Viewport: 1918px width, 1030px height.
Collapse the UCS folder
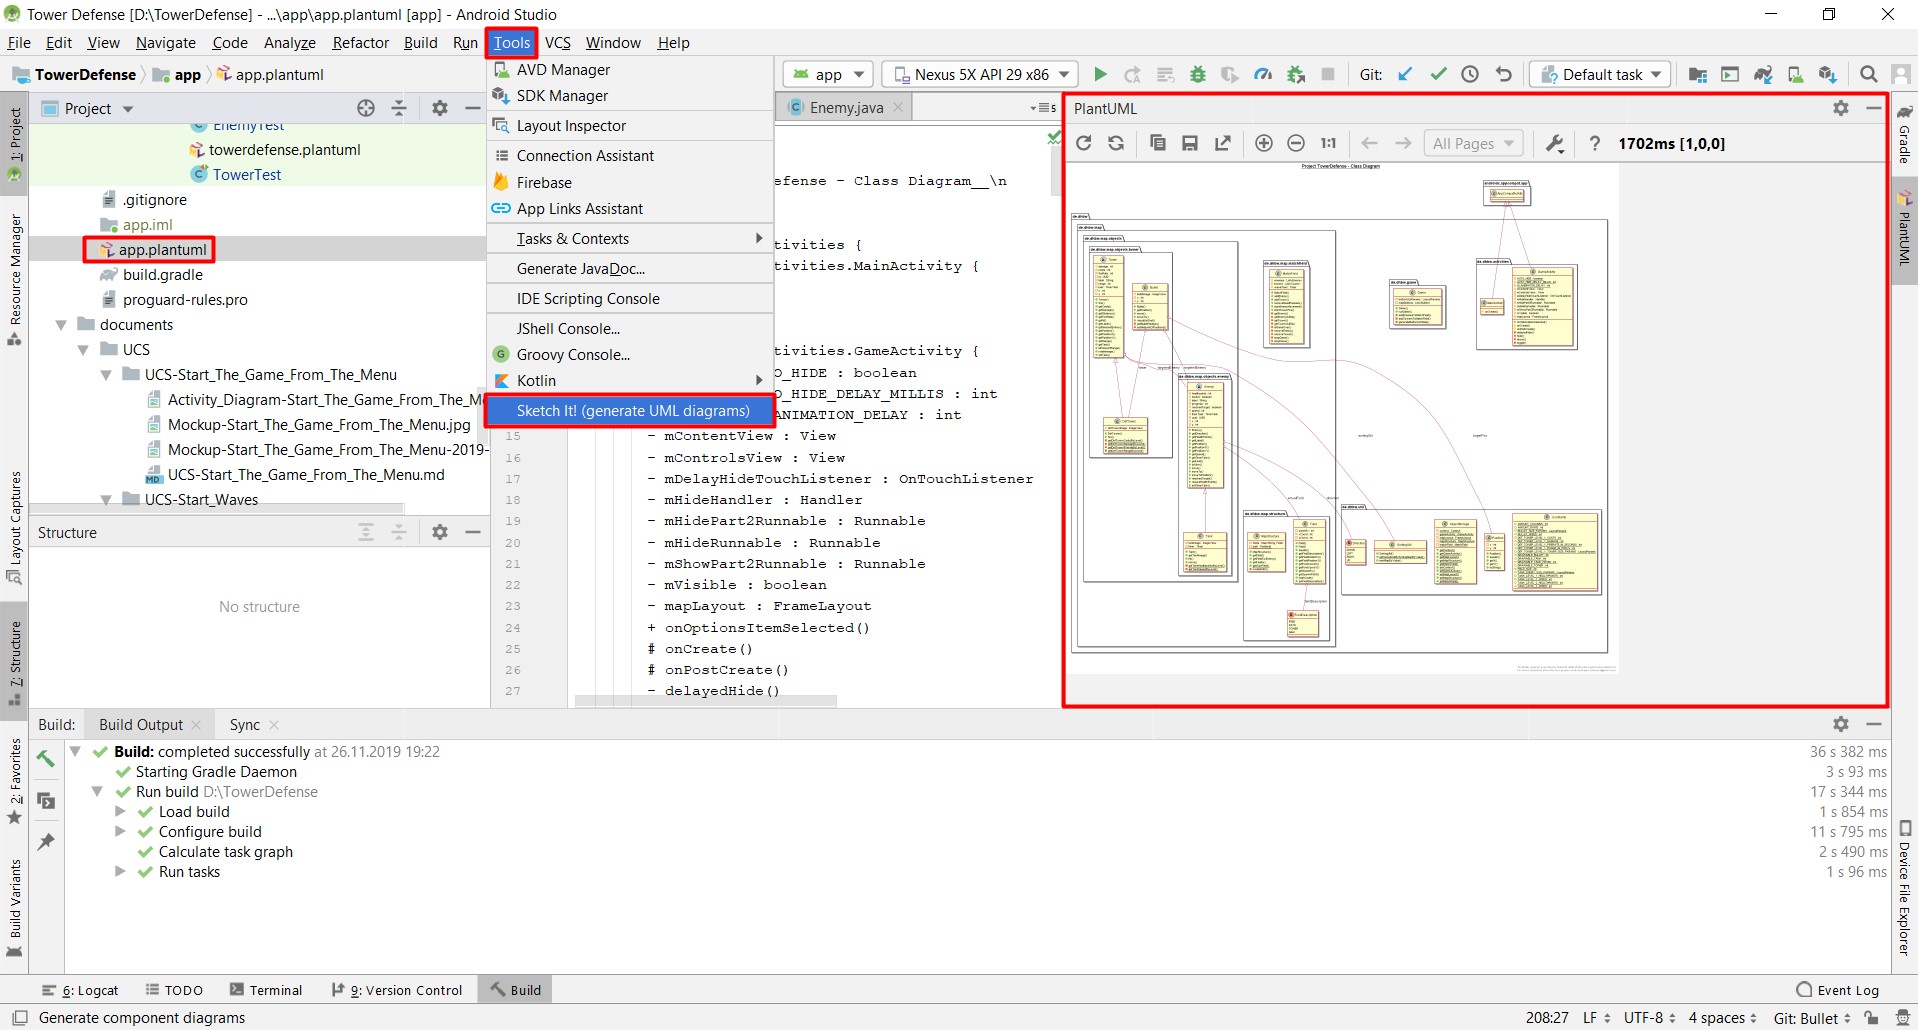[84, 350]
